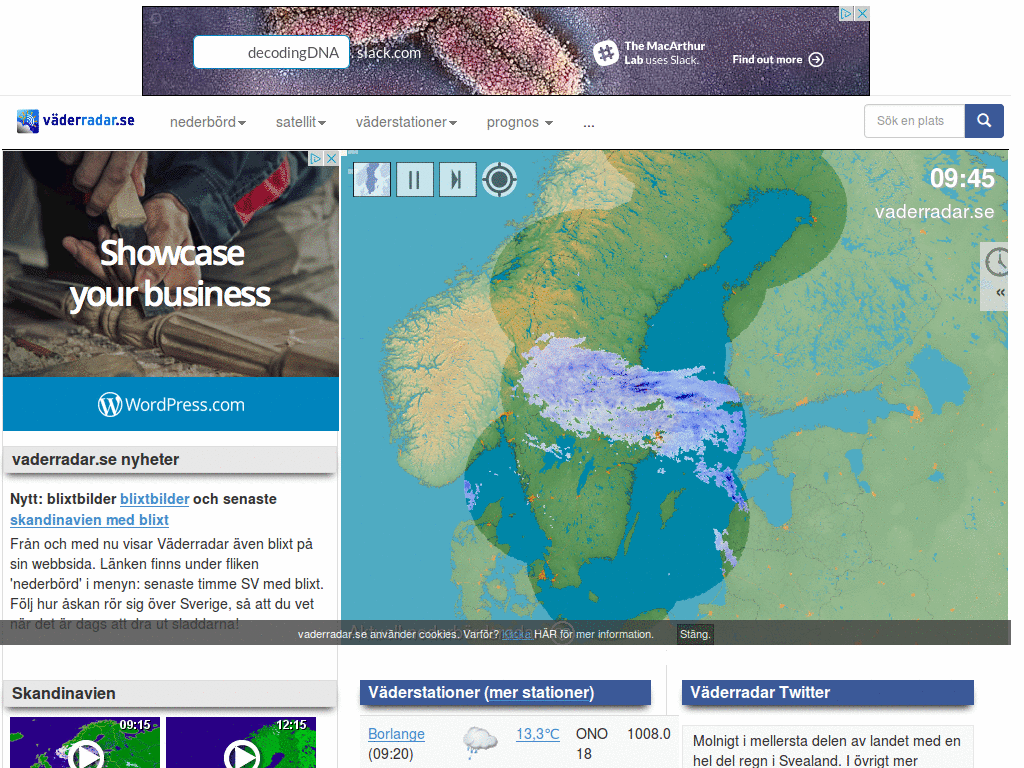Dismiss cookie notice with Stäng
This screenshot has height=768, width=1024.
coord(695,634)
